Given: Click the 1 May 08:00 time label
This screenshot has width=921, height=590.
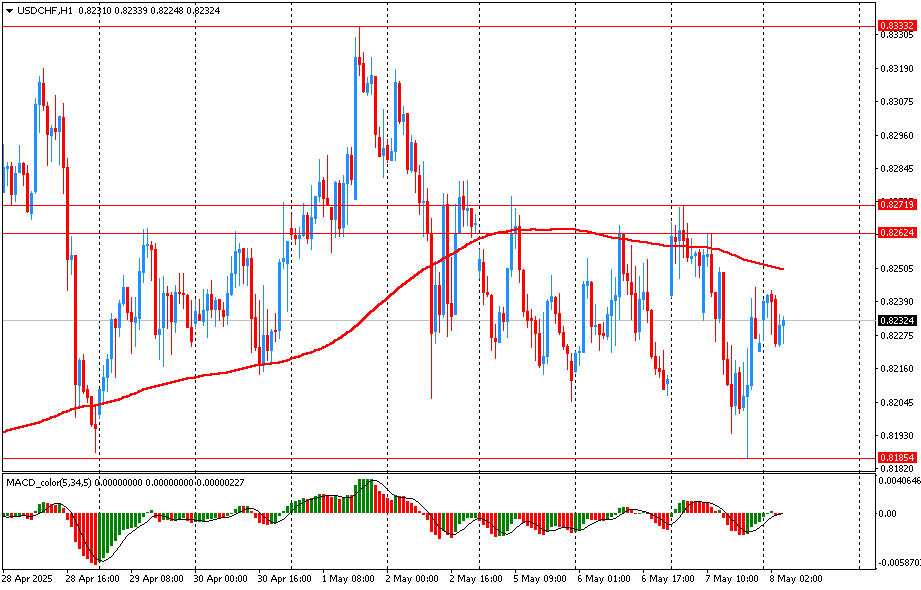Looking at the screenshot, I should coord(350,578).
